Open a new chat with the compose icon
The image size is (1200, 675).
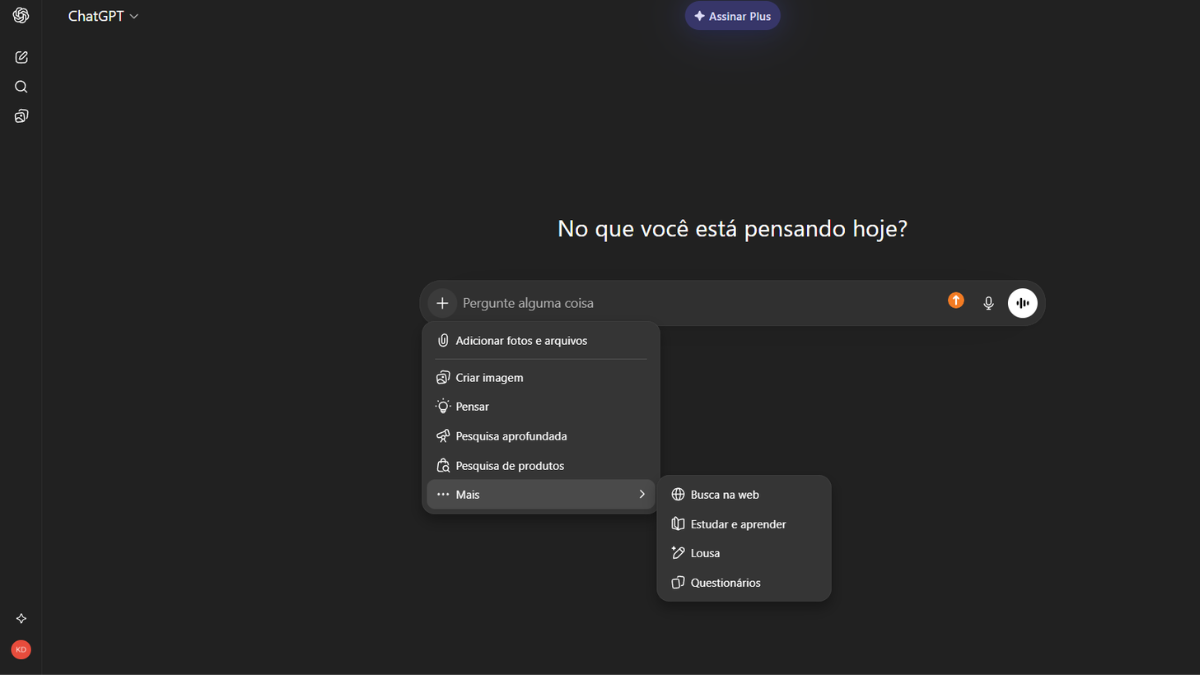tap(20, 57)
